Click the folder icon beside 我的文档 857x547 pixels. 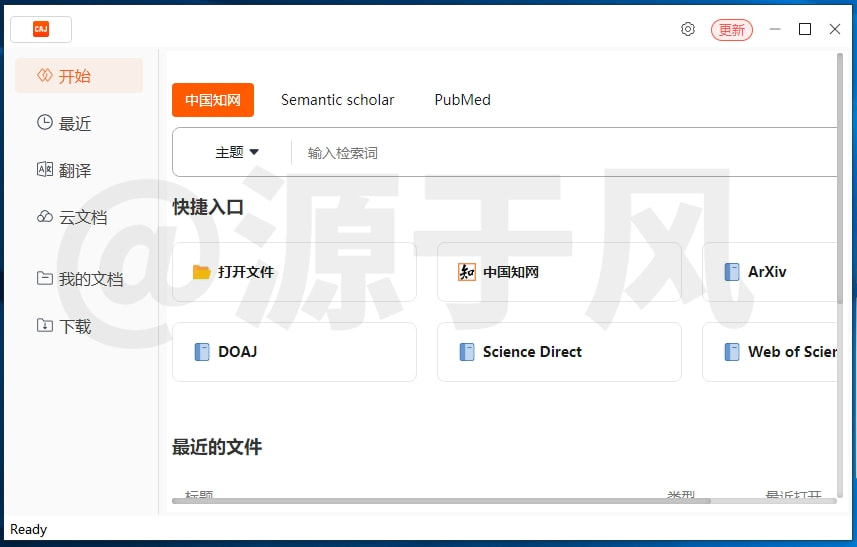pyautogui.click(x=45, y=278)
